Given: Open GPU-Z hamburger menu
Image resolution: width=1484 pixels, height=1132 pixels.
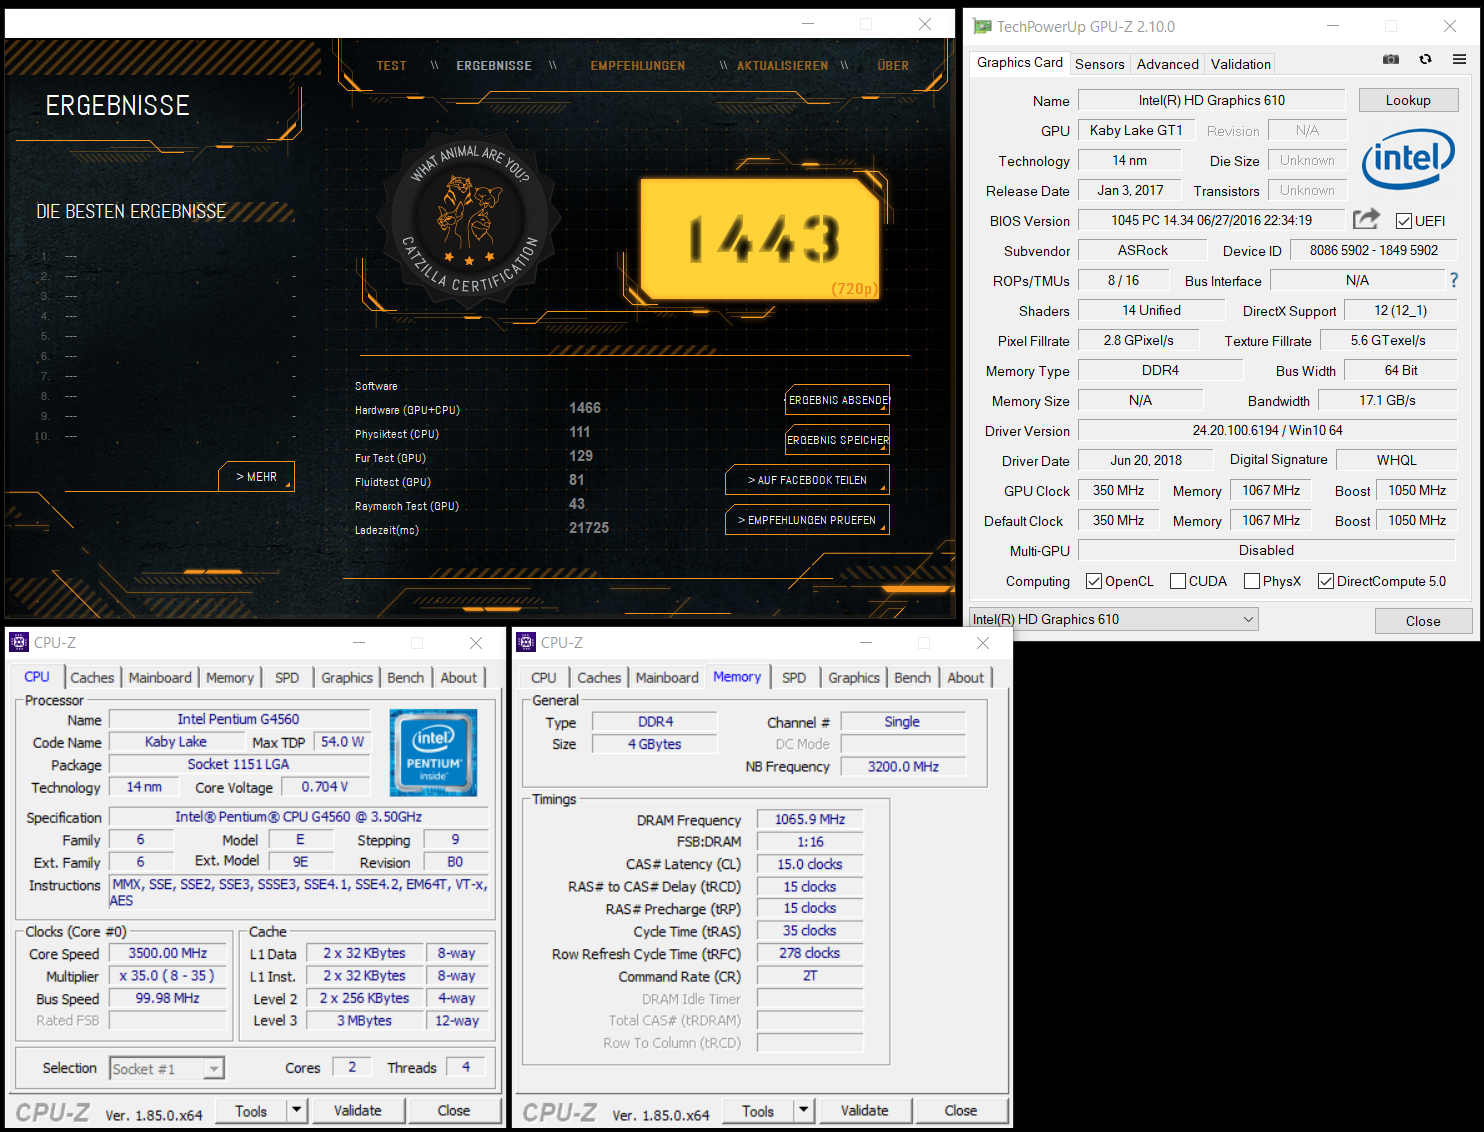Looking at the screenshot, I should pos(1459,59).
